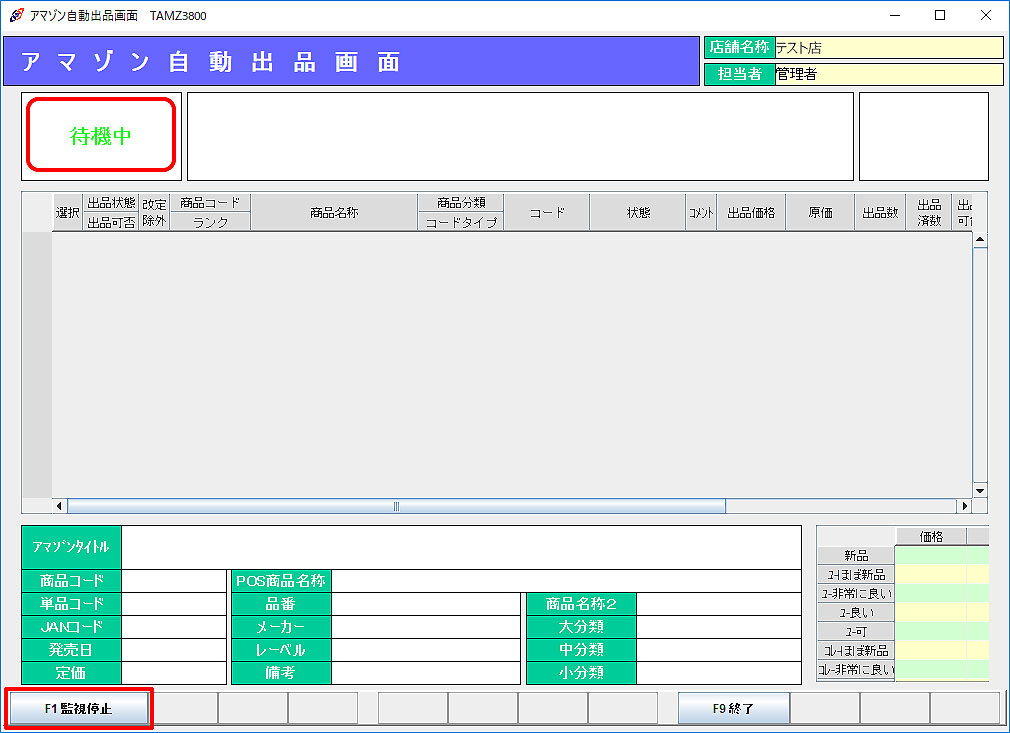Click the 商品名称 column header

click(334, 213)
